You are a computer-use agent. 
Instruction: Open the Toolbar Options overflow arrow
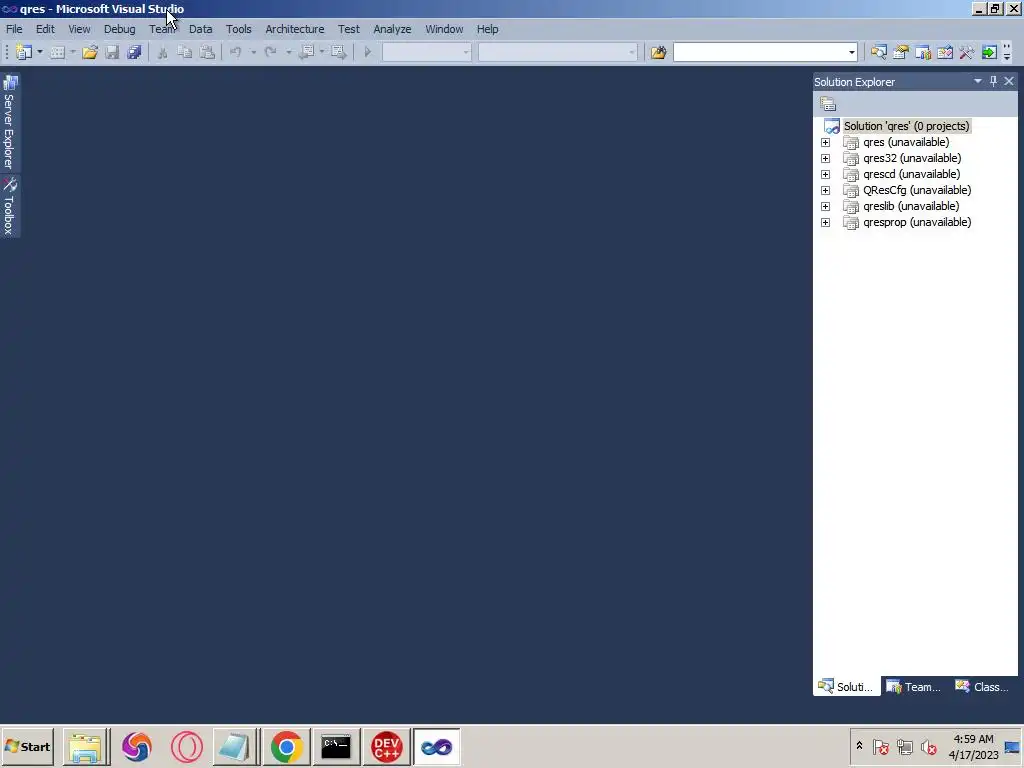[1007, 53]
